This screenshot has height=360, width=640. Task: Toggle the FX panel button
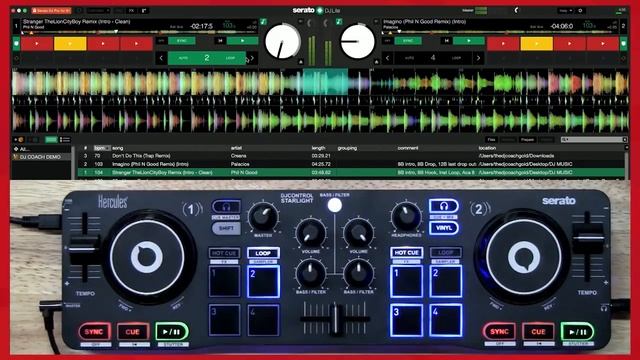coord(131,11)
